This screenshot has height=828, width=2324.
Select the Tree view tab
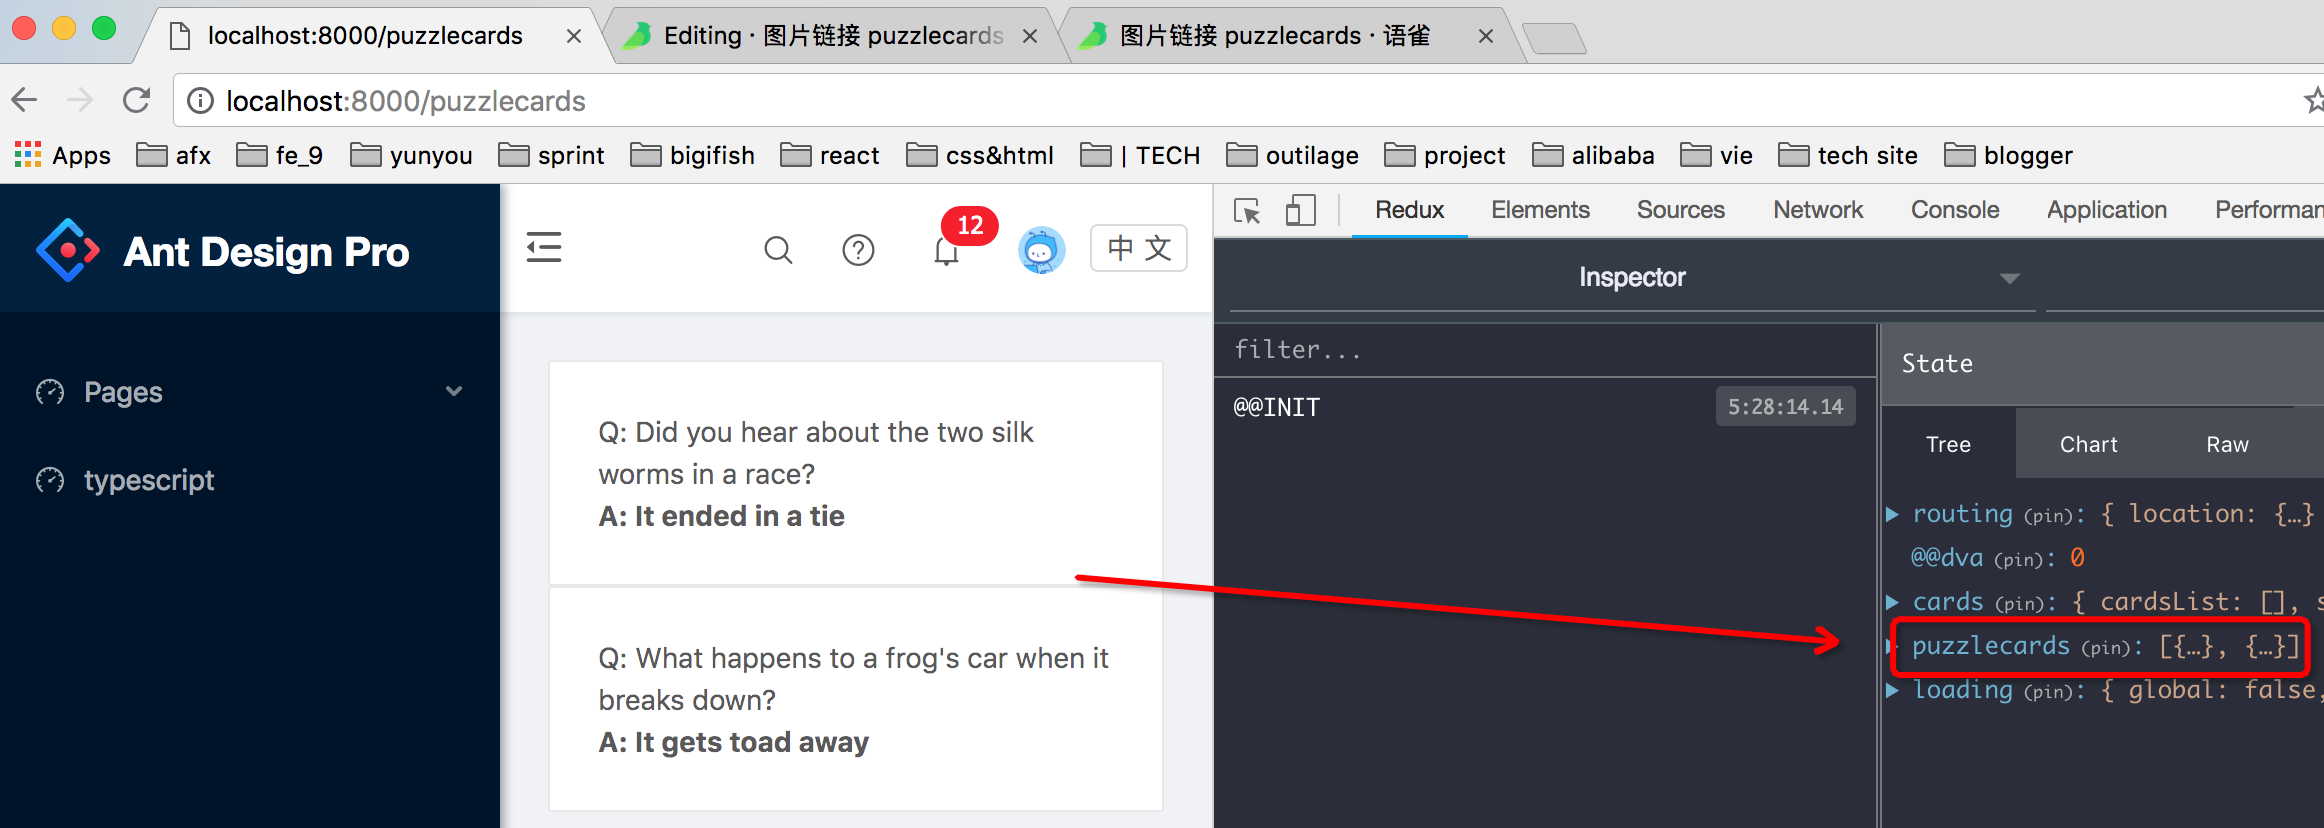[x=1948, y=444]
